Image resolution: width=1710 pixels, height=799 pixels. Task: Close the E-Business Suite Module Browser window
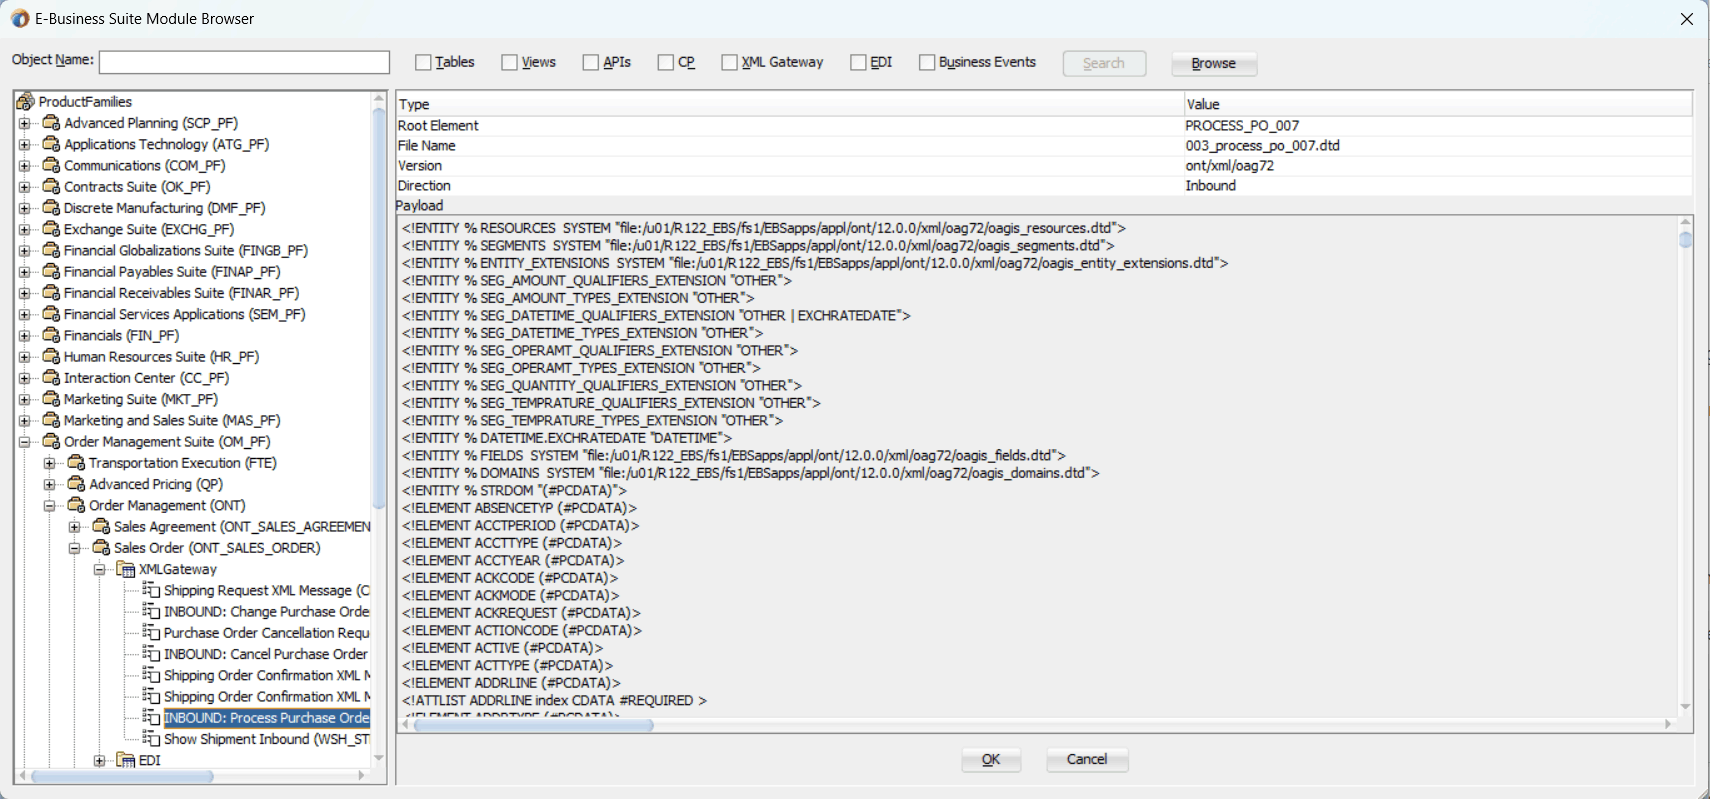[1686, 19]
